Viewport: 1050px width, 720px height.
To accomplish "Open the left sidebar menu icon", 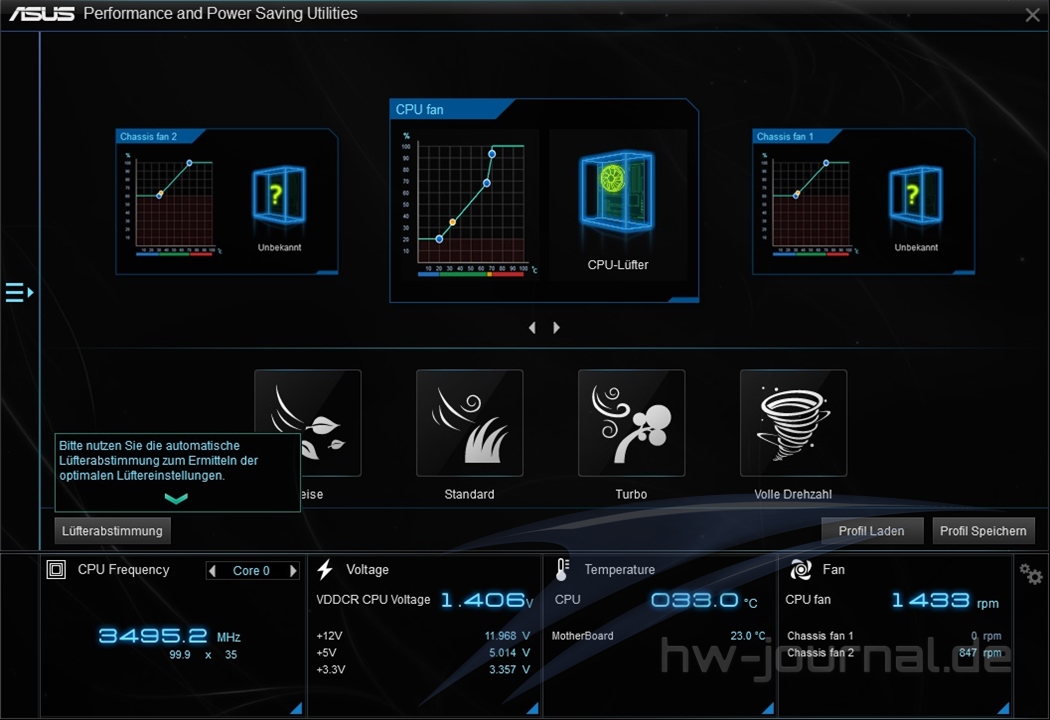I will pos(19,293).
